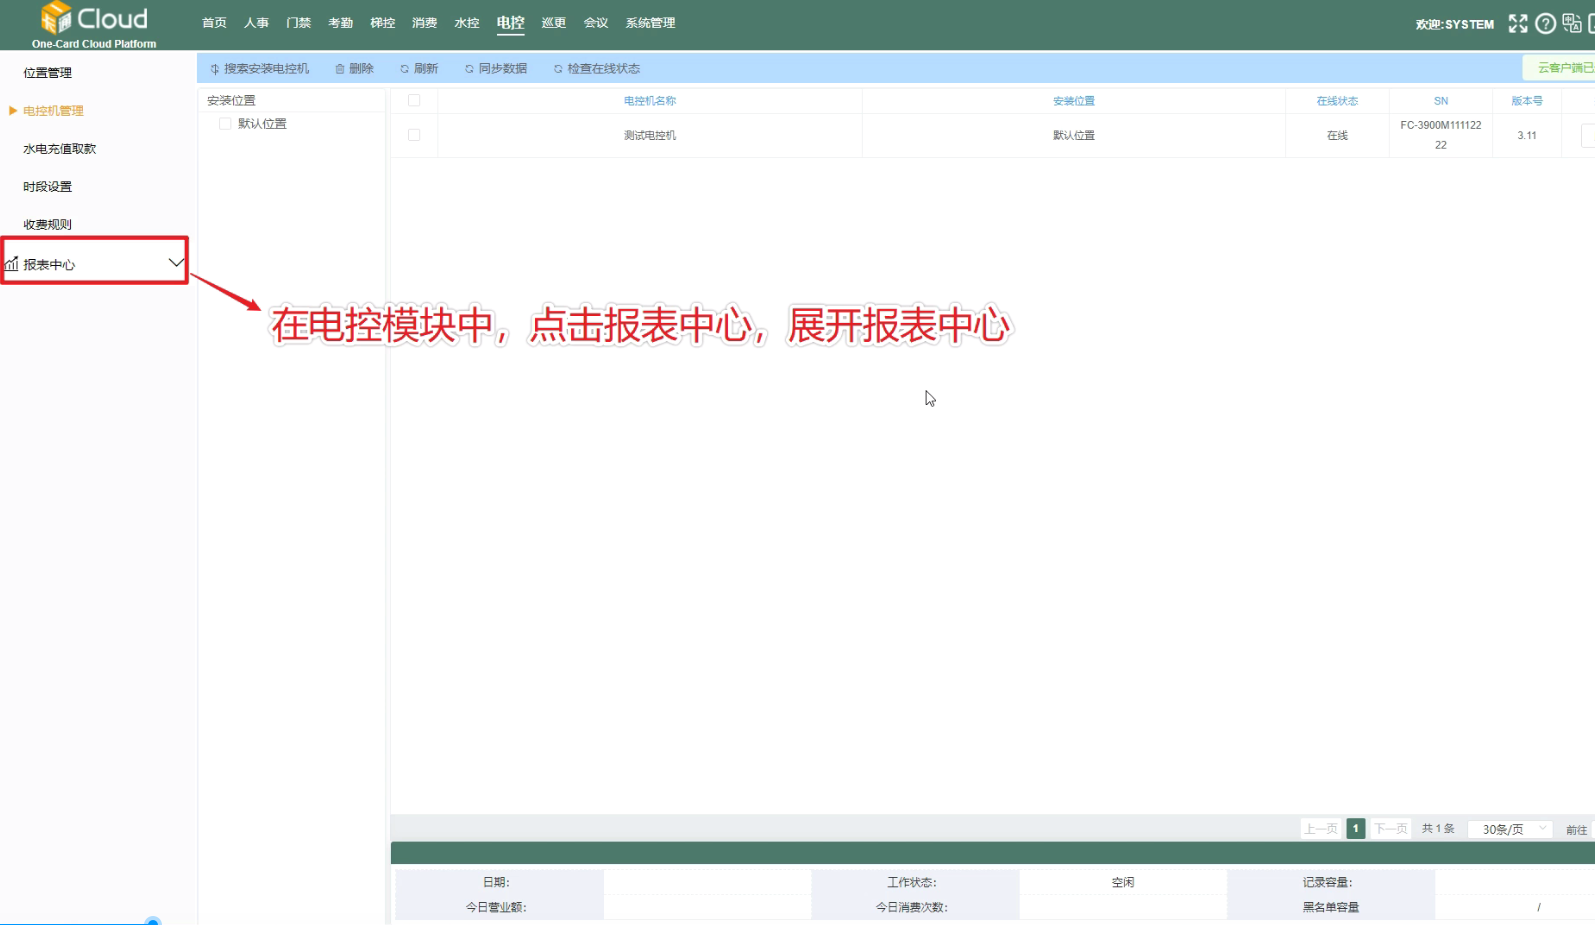The height and width of the screenshot is (925, 1595).
Task: Click the refresh icon beside 刷新
Action: [404, 69]
